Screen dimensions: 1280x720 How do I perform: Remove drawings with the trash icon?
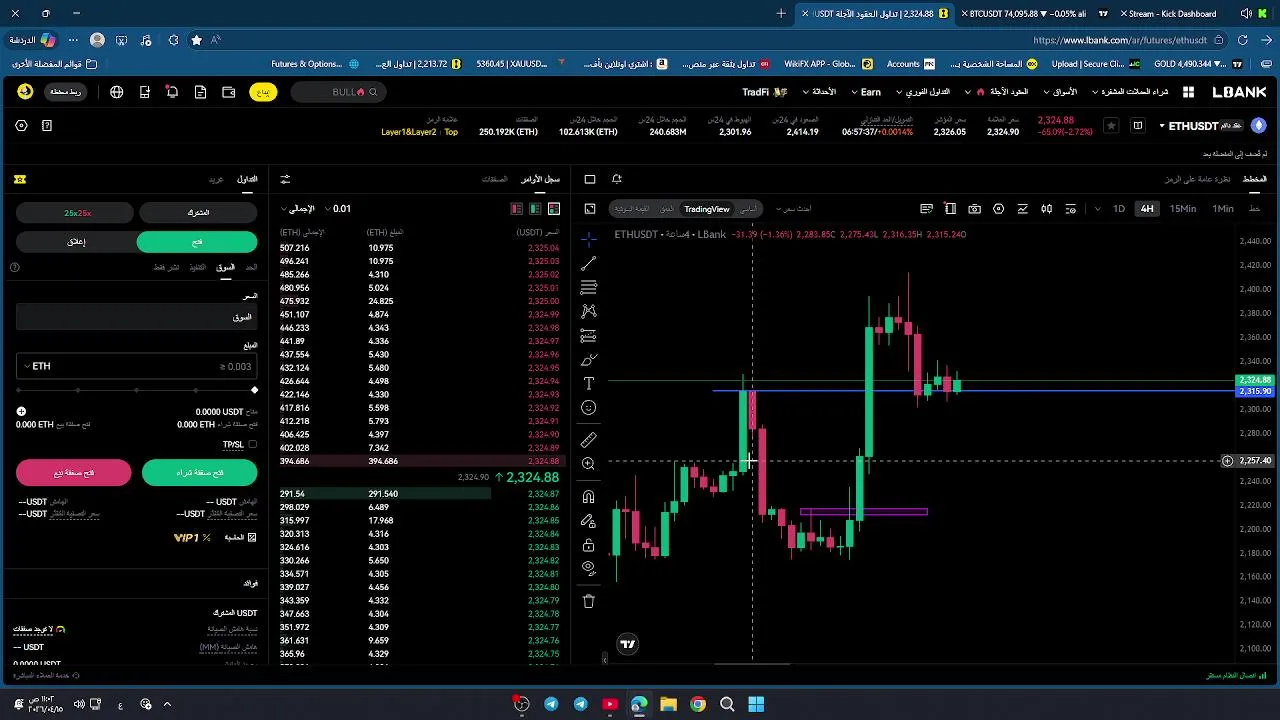(x=589, y=601)
